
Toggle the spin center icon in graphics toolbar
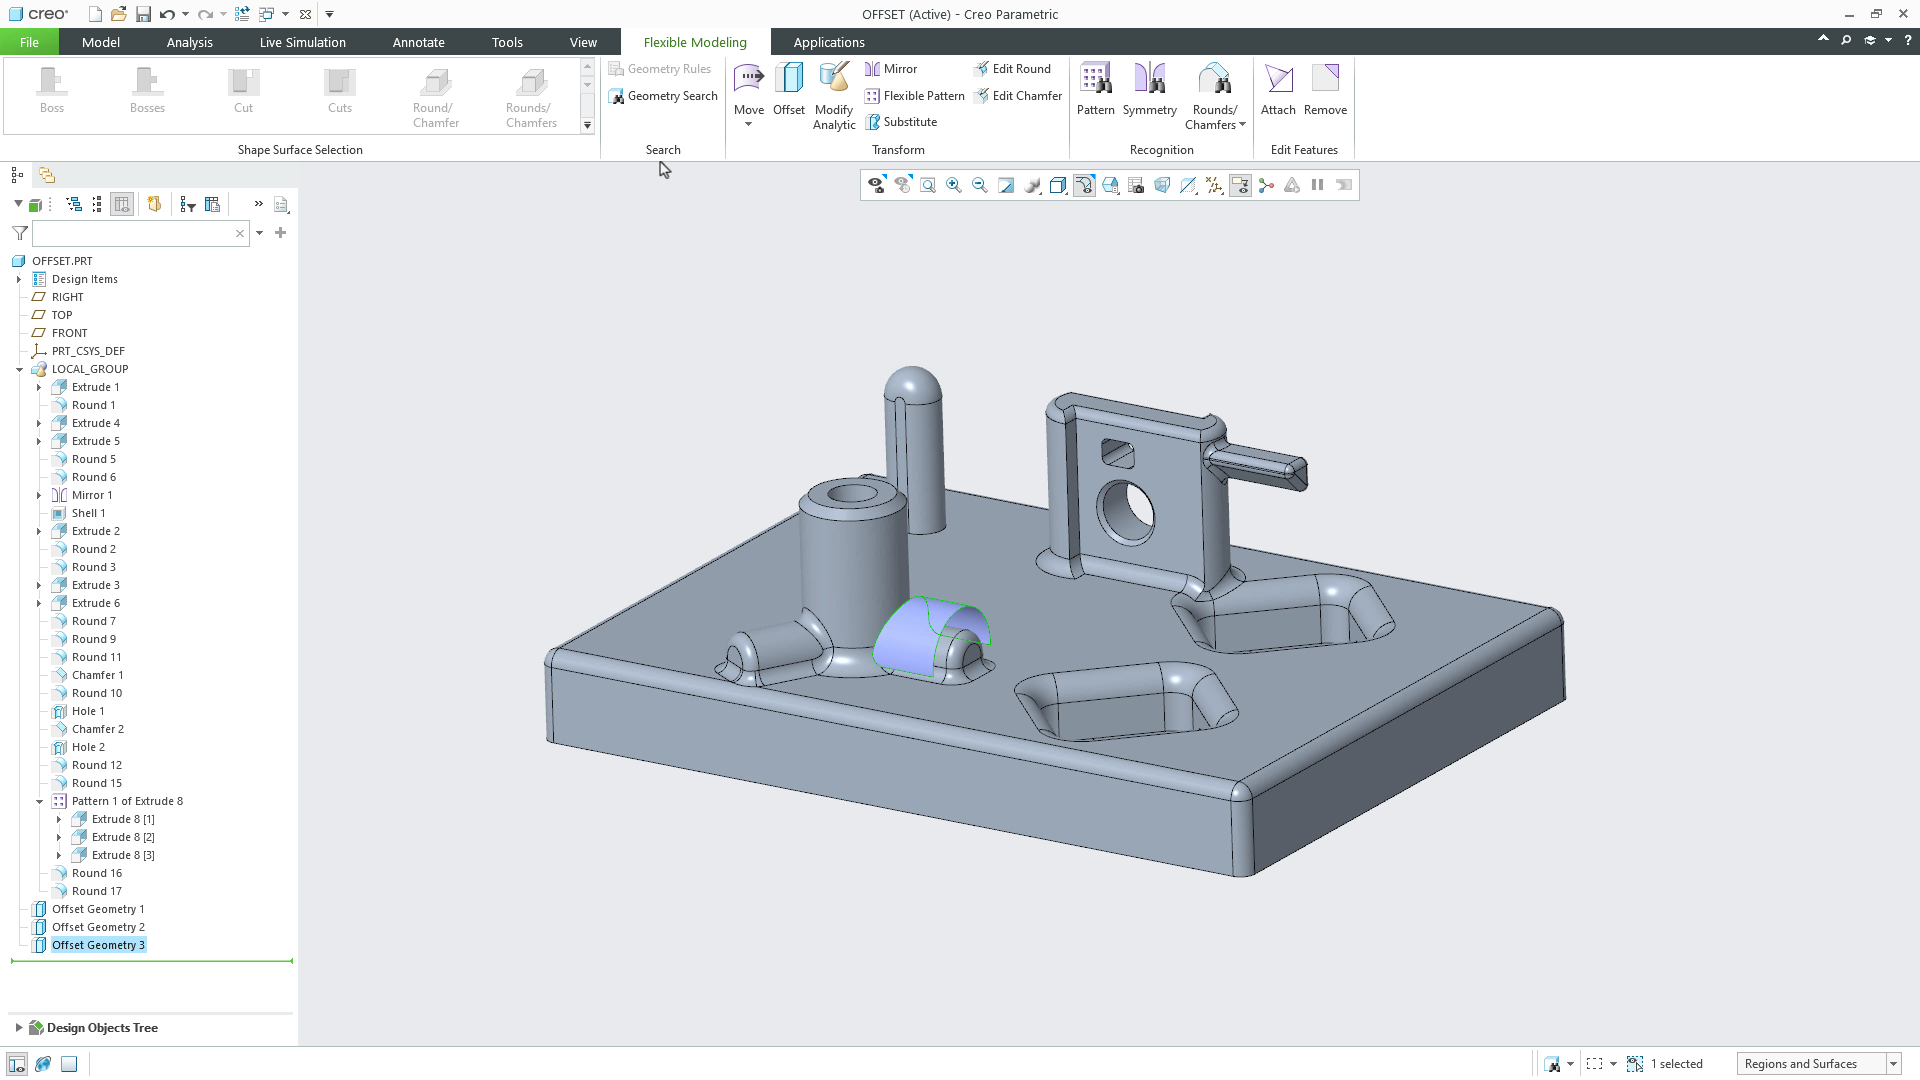click(x=1266, y=185)
